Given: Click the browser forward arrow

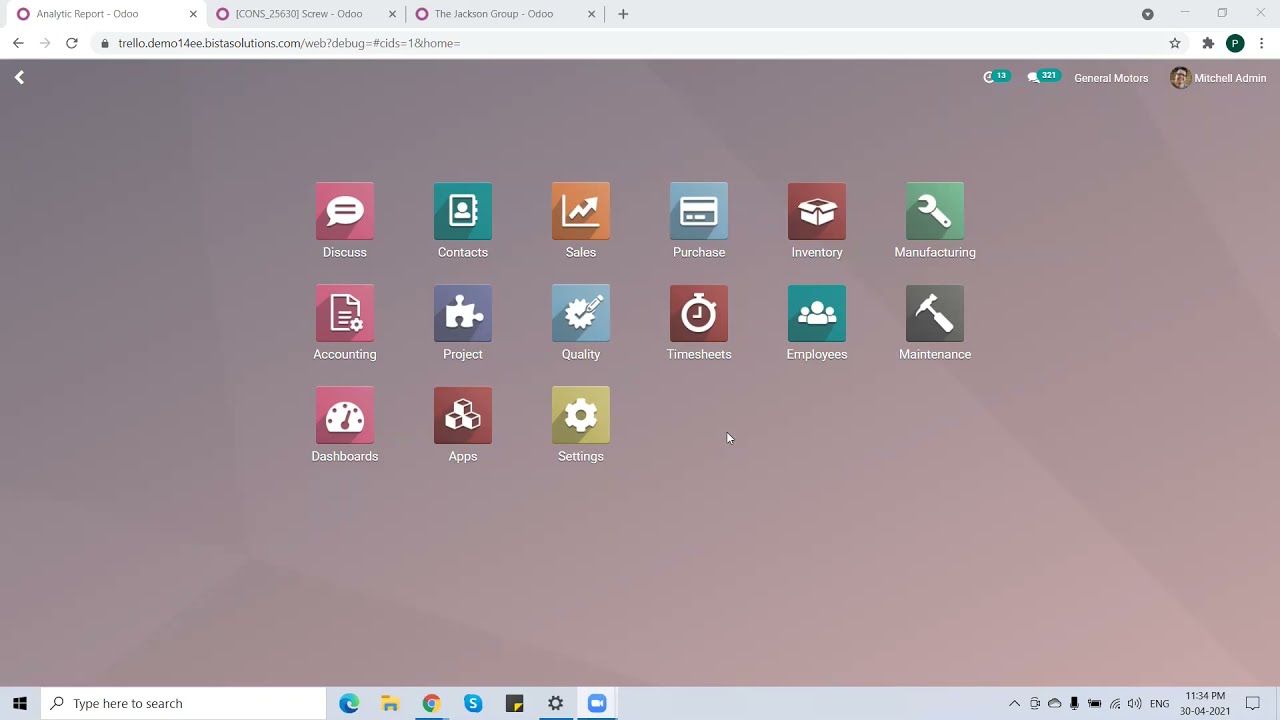Looking at the screenshot, I should click(x=45, y=43).
